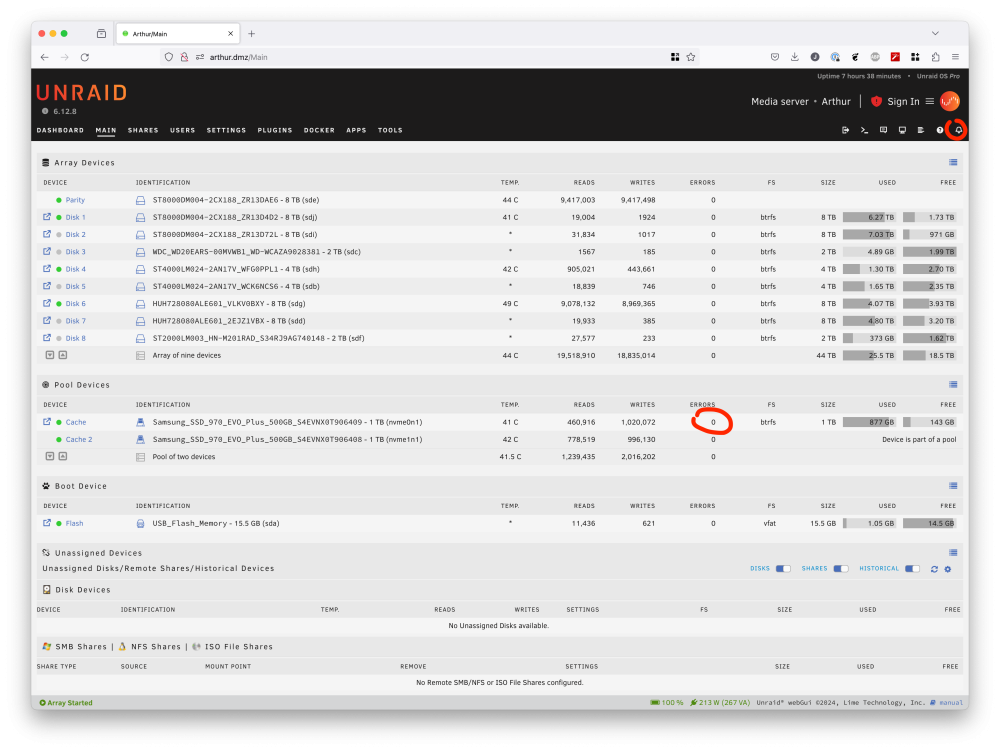Screen dimensions: 1000x751
Task: Spin up pool devices arrow
Action: coord(62,456)
